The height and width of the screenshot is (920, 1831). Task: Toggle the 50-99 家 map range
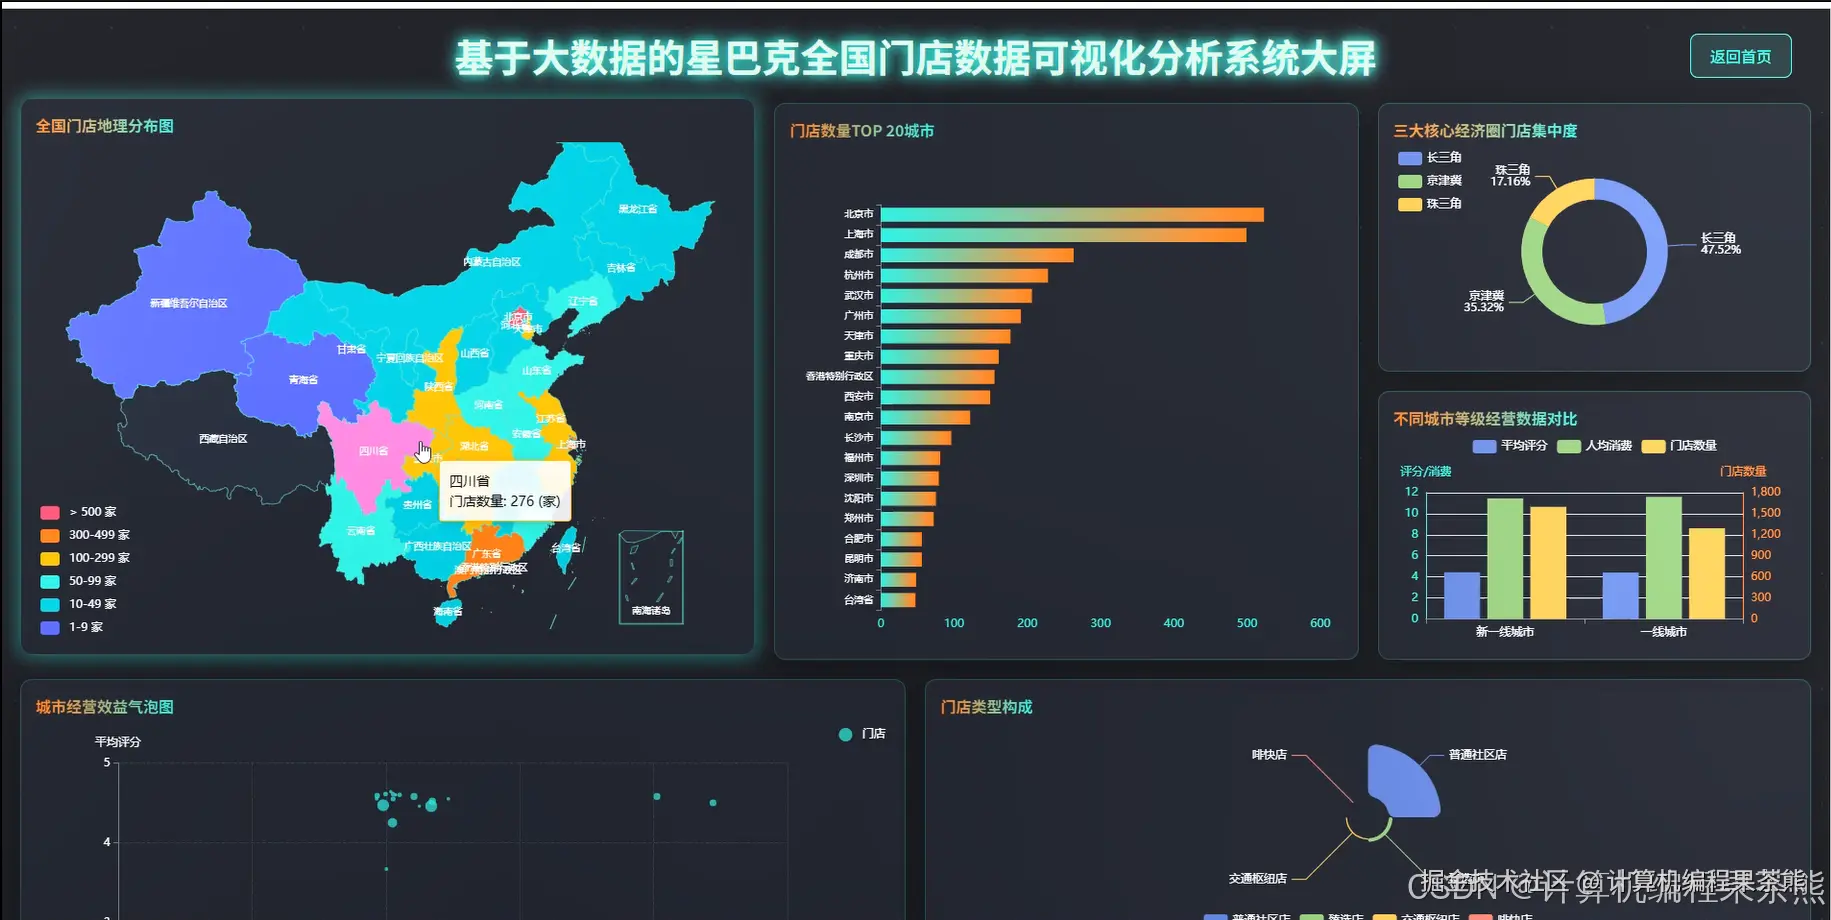[78, 581]
